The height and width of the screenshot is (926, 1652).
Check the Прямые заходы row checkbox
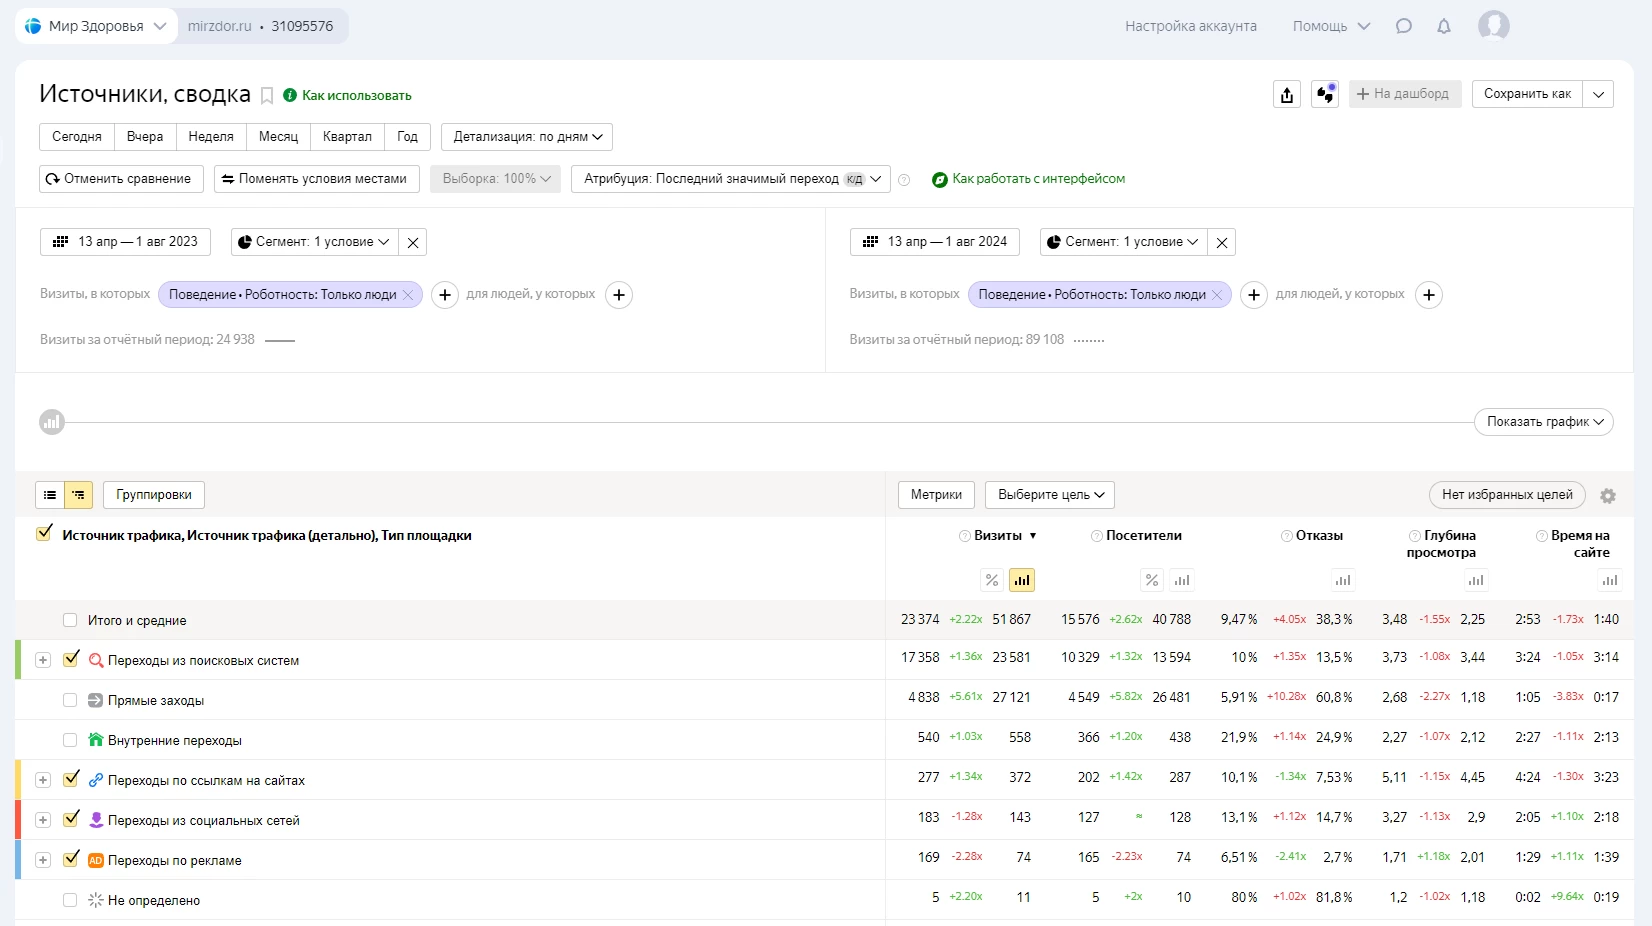[70, 700]
